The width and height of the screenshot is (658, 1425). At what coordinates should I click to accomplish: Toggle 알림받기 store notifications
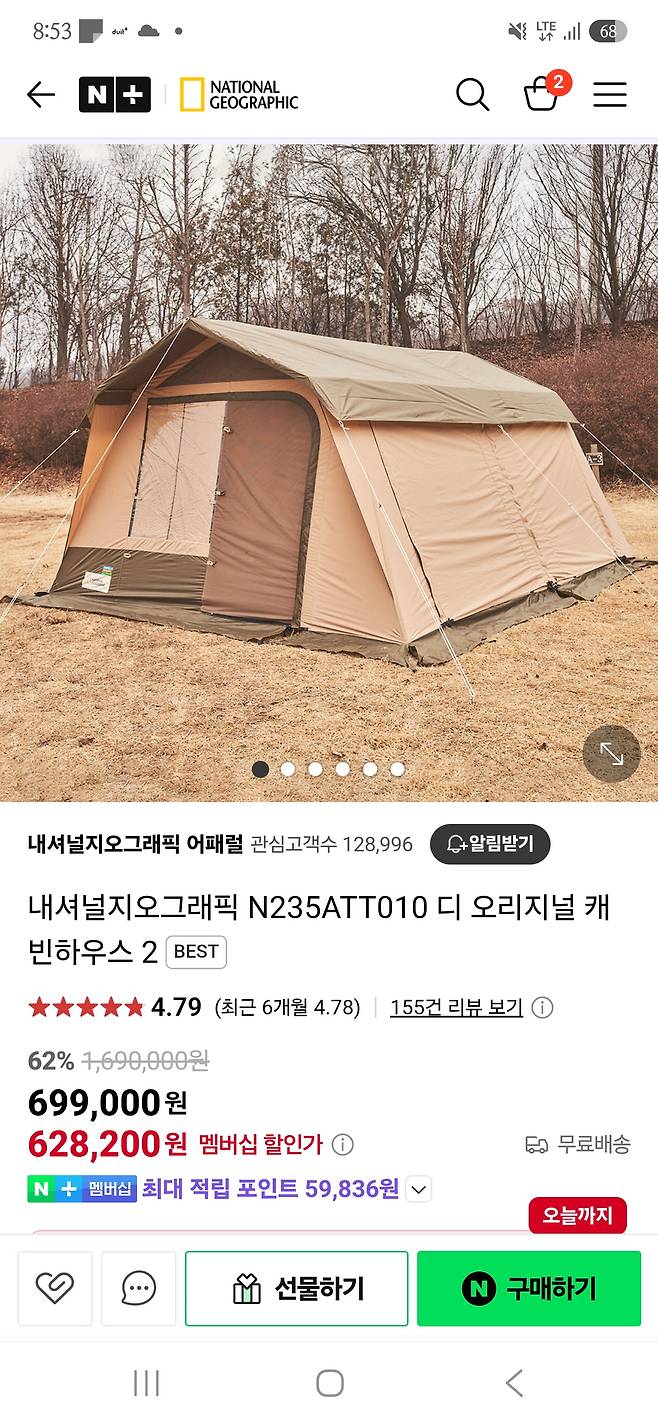[x=490, y=844]
